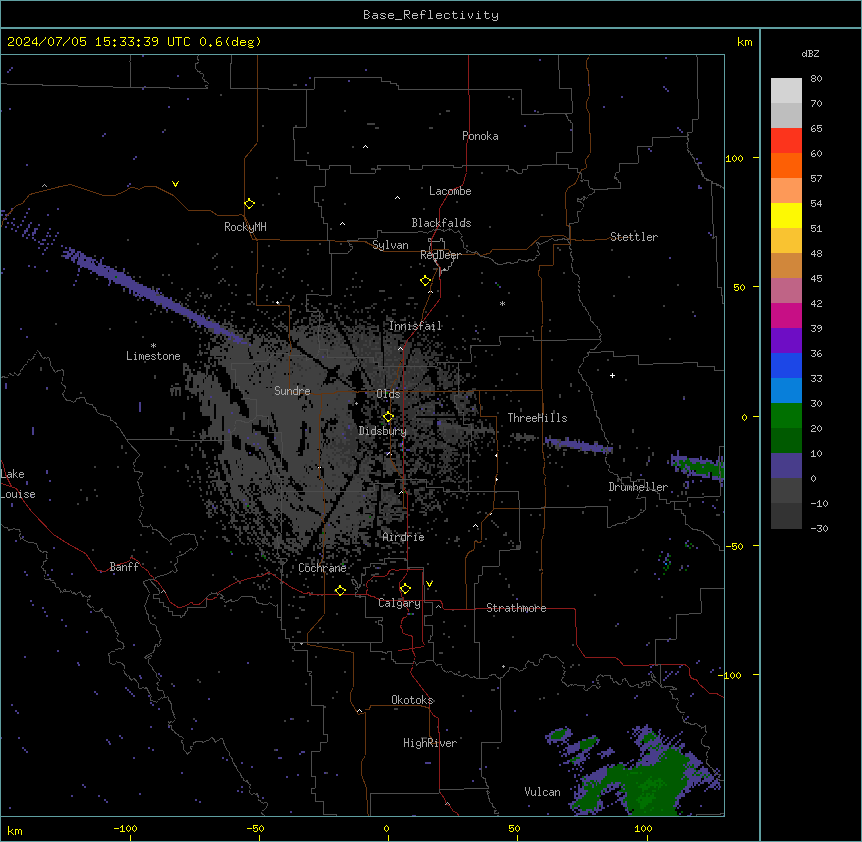Click the Olds town label

pos(388,394)
